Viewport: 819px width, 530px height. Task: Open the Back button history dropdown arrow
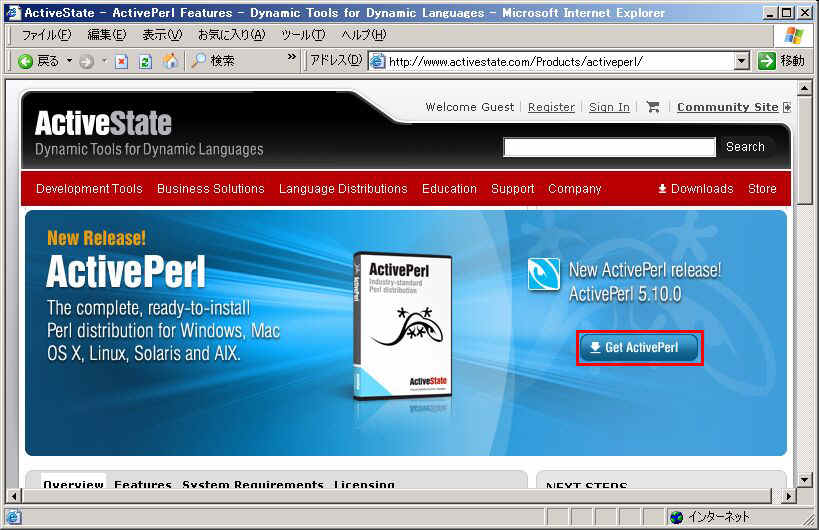pyautogui.click(x=69, y=61)
